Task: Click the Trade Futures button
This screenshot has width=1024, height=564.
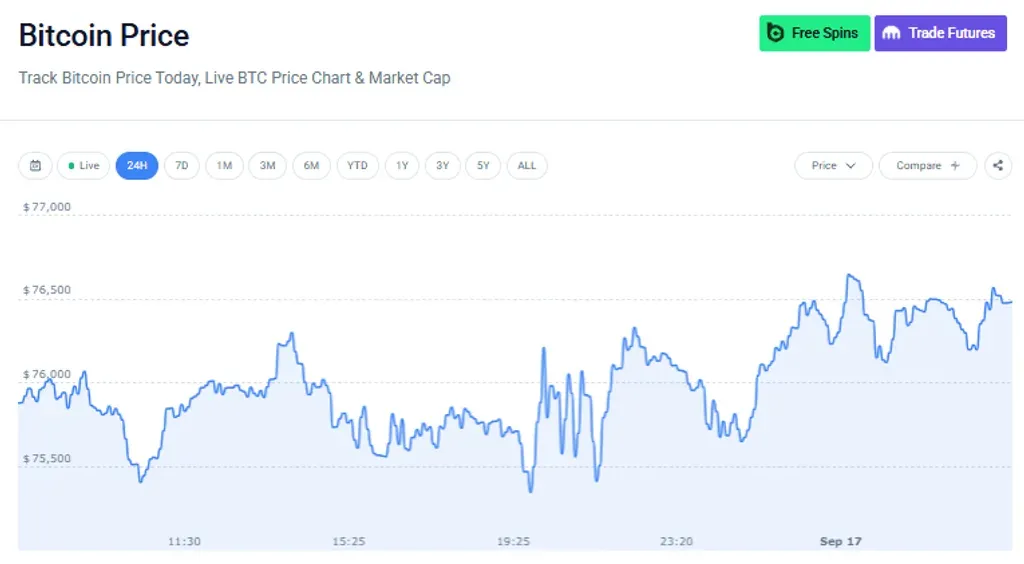Action: 940,33
